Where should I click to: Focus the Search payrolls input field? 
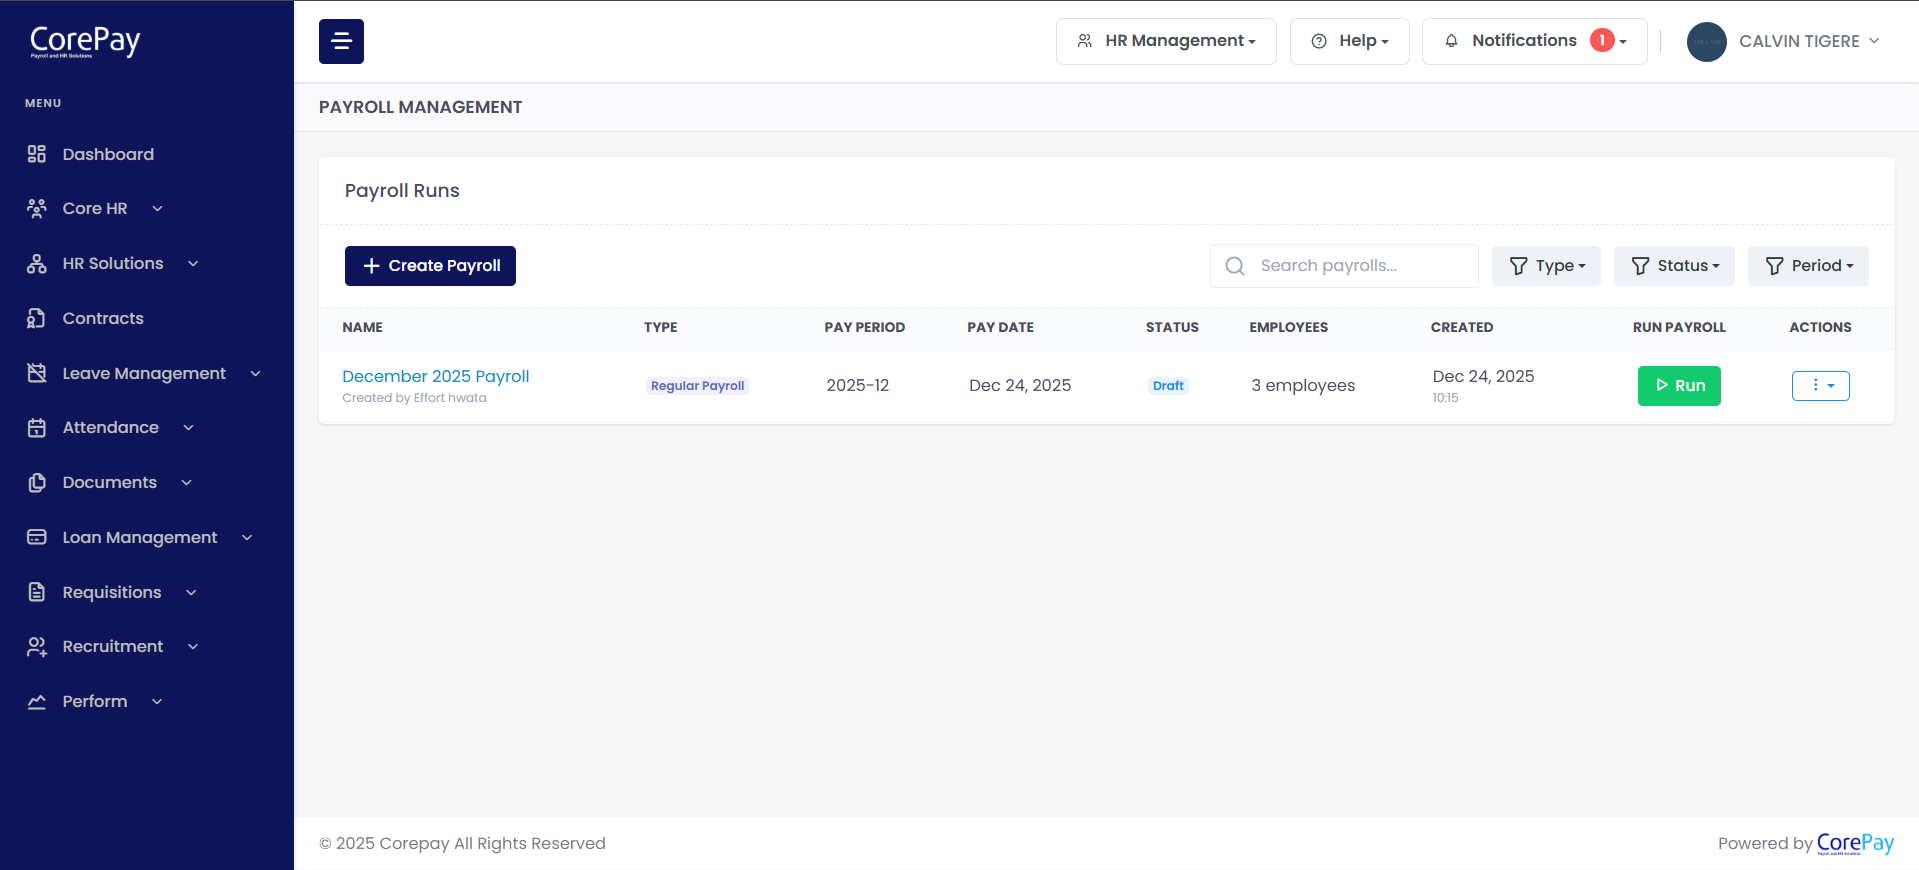coord(1344,266)
